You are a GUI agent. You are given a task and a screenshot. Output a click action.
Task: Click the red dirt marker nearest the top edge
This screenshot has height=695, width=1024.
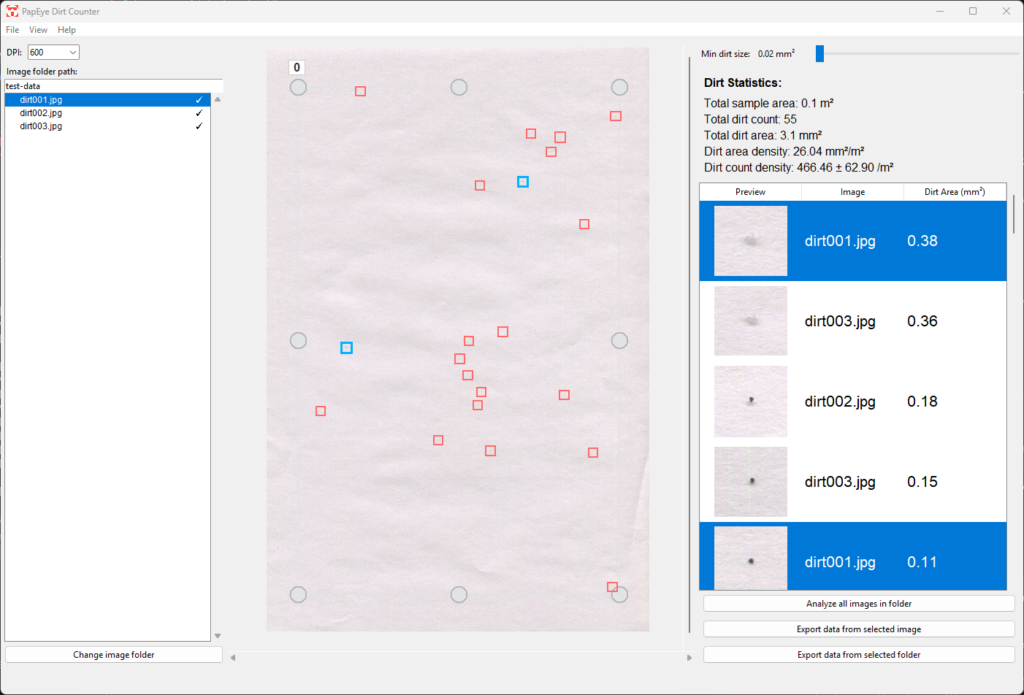point(361,90)
